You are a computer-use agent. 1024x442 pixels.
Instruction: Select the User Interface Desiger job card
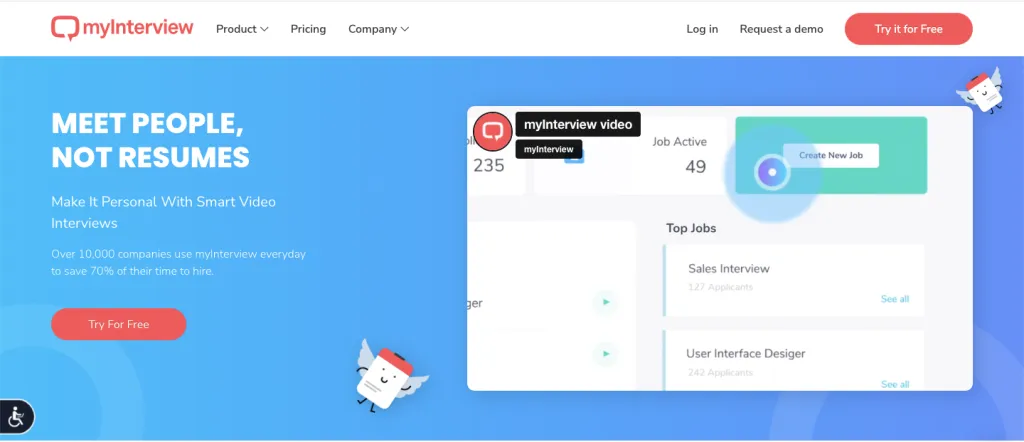point(794,360)
